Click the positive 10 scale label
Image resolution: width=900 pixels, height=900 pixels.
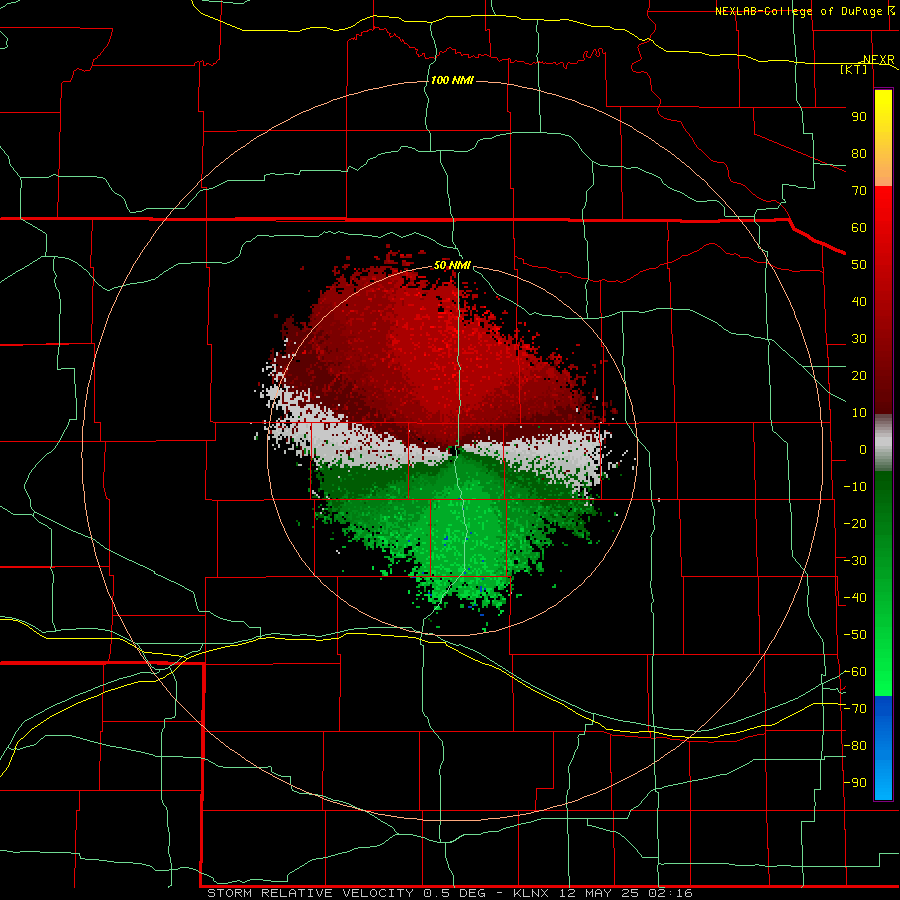859,413
